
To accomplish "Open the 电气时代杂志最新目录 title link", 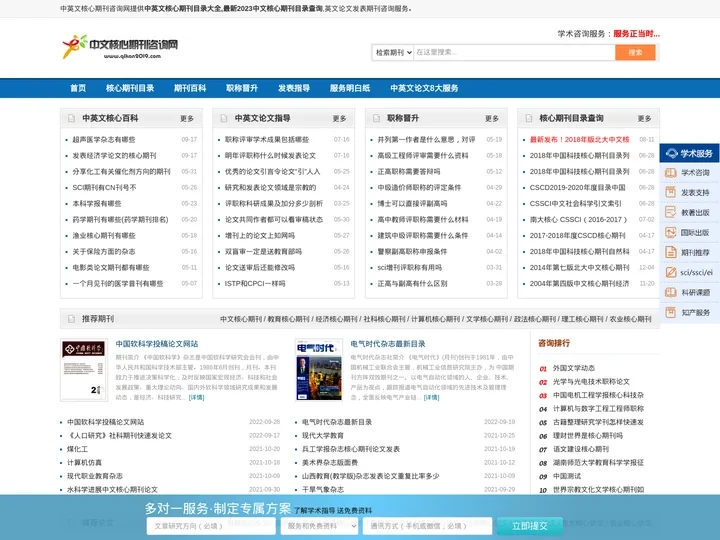I will pos(388,343).
